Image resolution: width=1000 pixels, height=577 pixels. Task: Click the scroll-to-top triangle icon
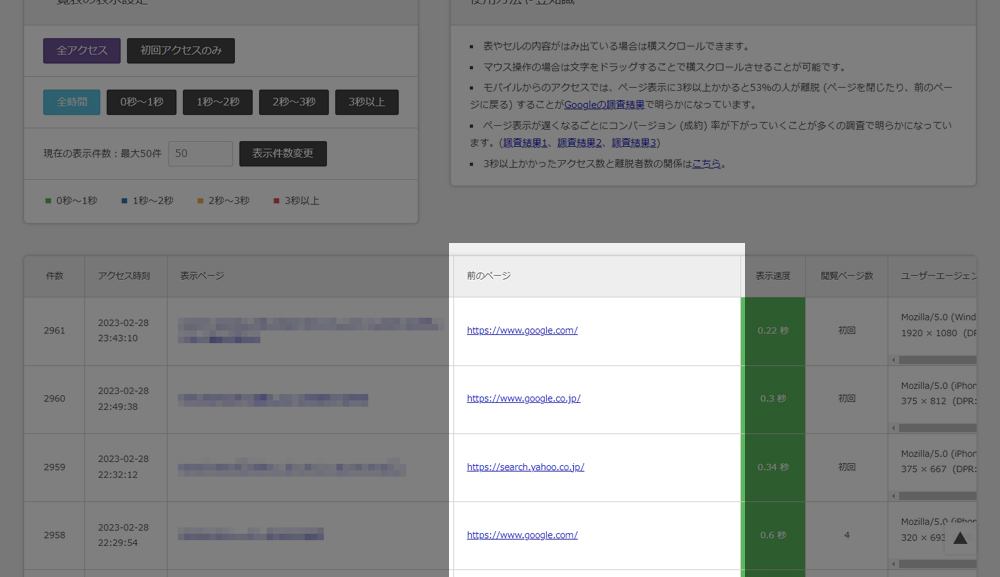pos(960,539)
